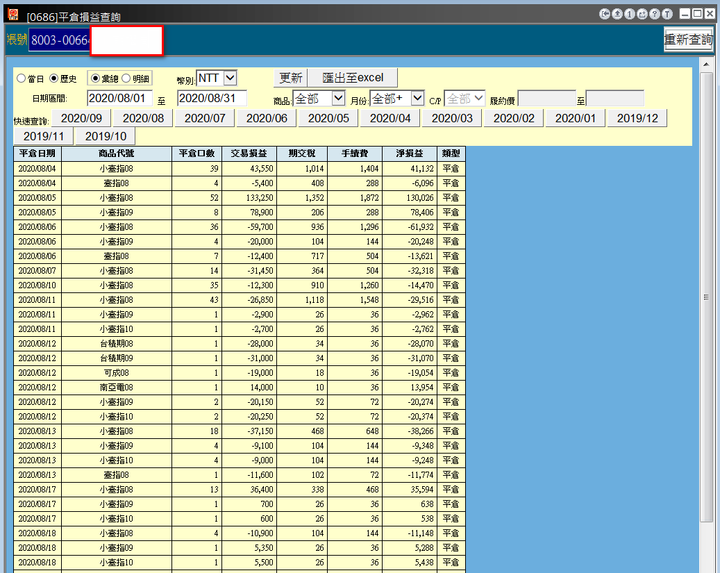Quick query month 2020/07
The image size is (720, 573).
coord(205,118)
